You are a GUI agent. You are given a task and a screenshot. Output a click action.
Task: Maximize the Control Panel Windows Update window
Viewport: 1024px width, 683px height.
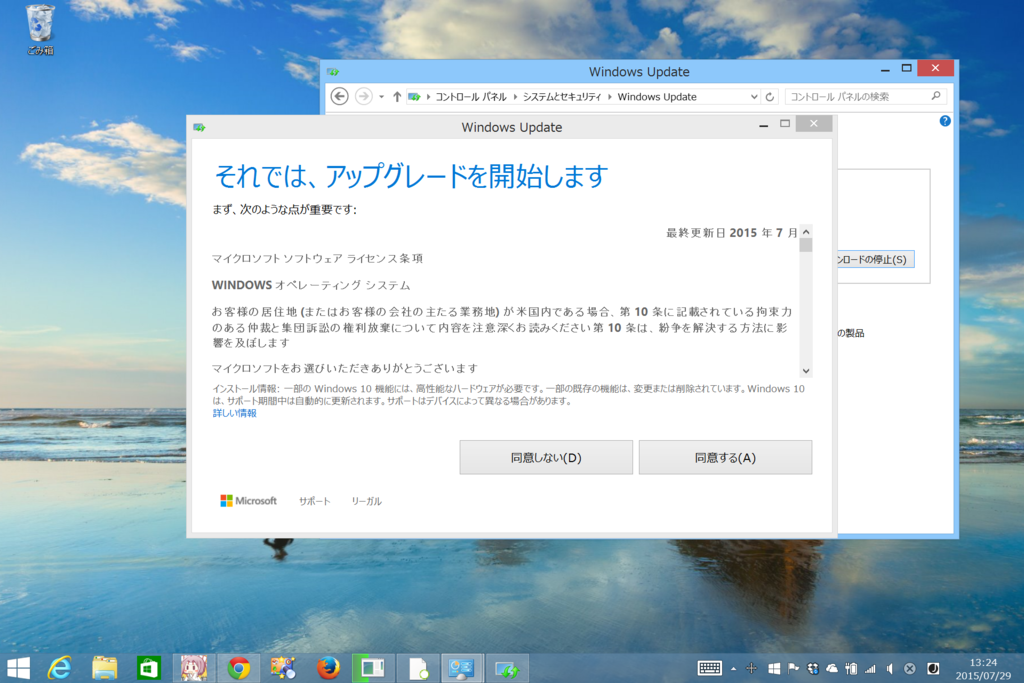[x=906, y=68]
